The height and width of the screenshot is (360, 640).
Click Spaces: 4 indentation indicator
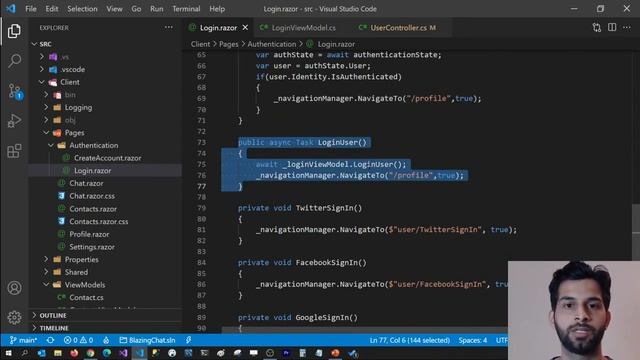click(473, 340)
